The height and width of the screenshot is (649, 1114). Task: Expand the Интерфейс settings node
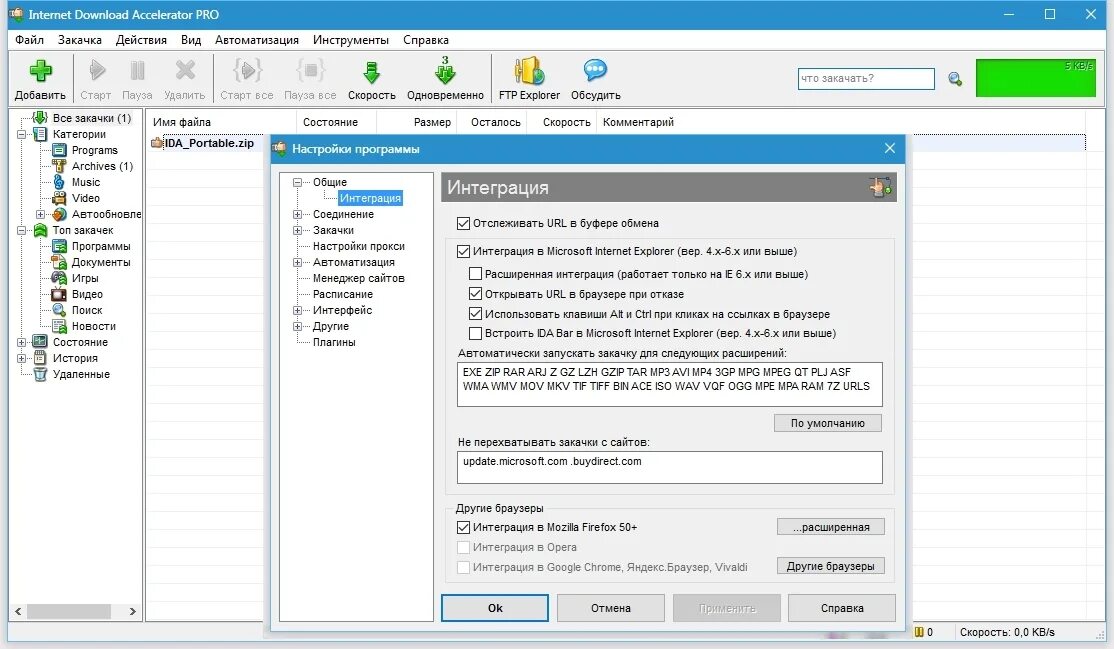pos(298,310)
